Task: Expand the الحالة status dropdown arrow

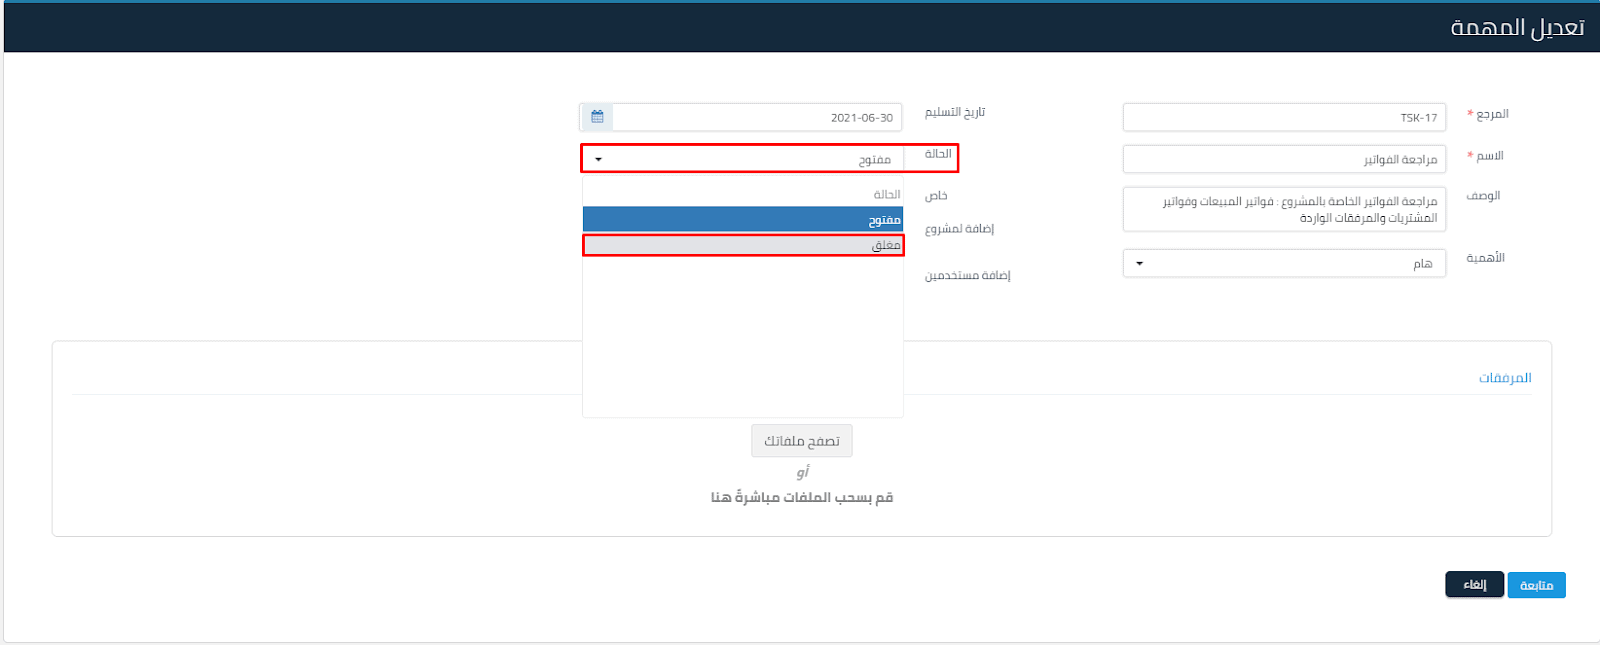Action: tap(599, 159)
